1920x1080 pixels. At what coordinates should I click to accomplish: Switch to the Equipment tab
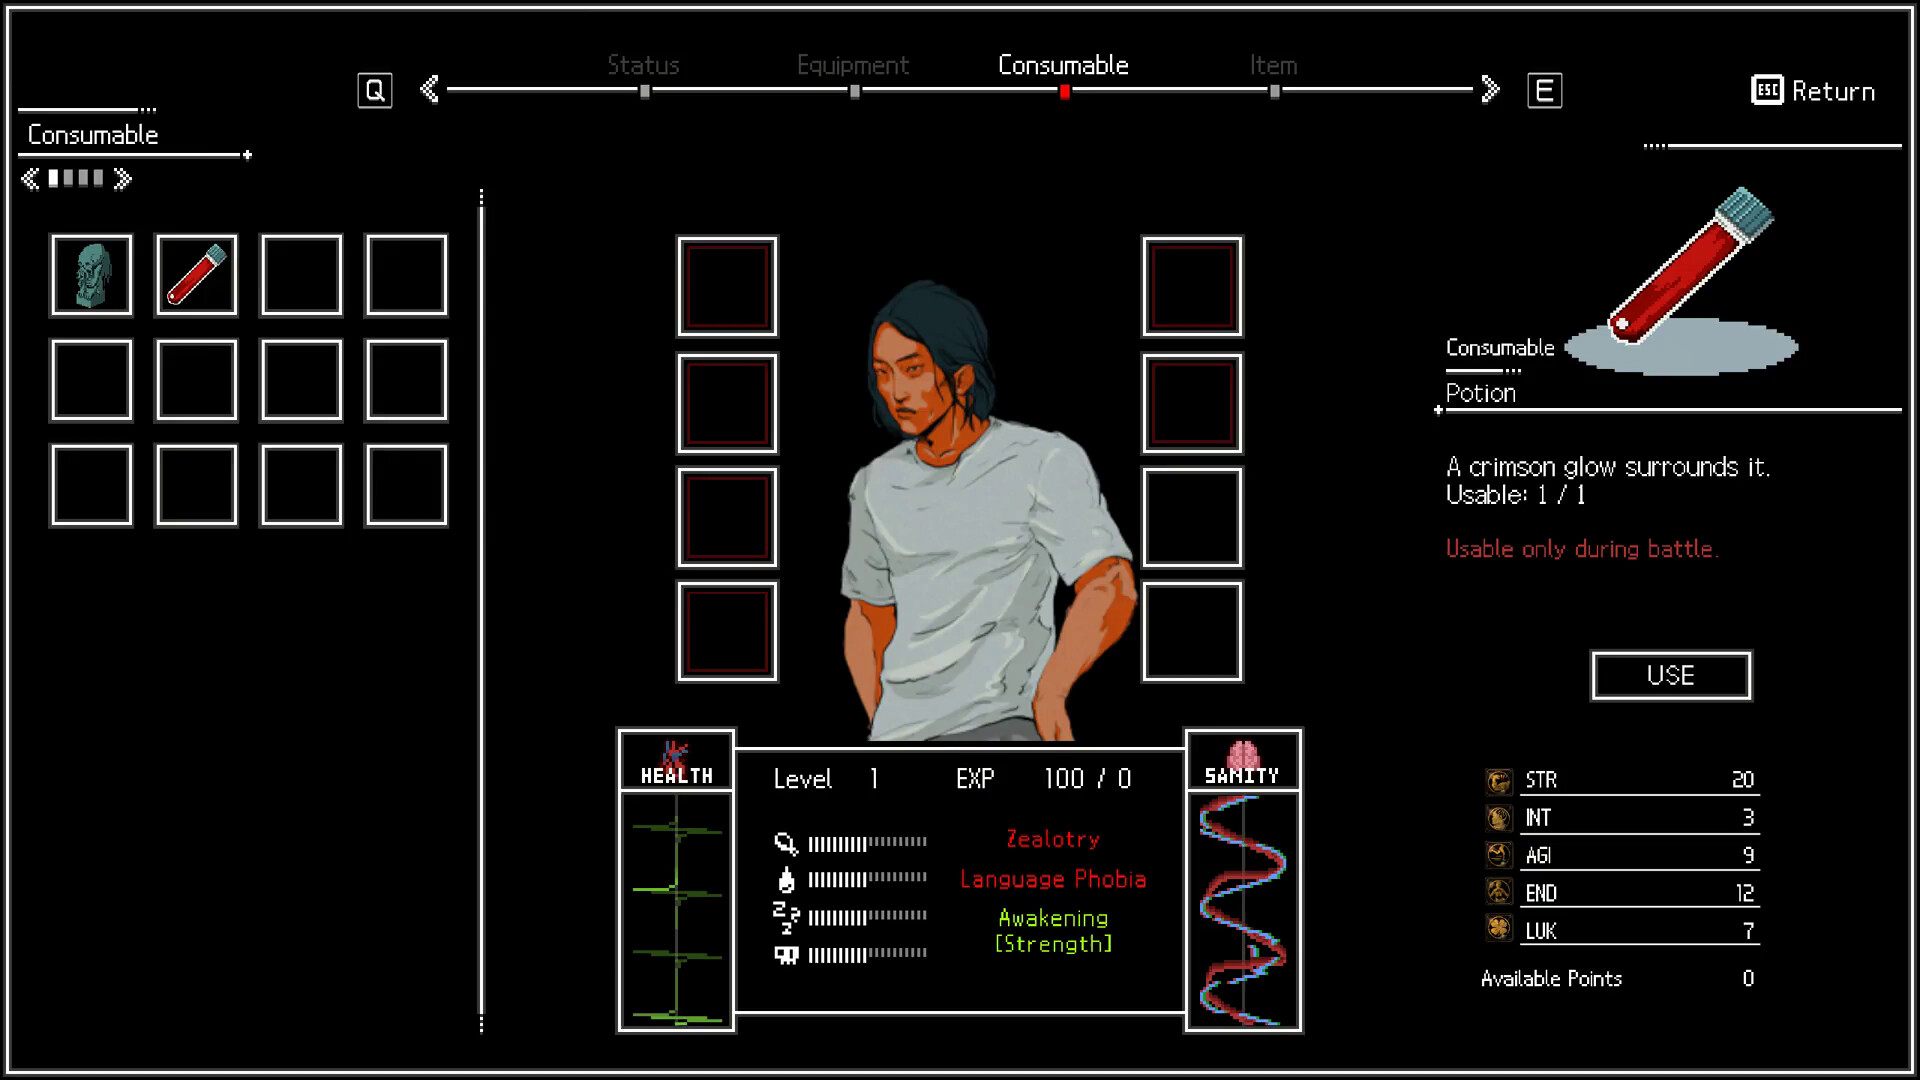pyautogui.click(x=852, y=65)
